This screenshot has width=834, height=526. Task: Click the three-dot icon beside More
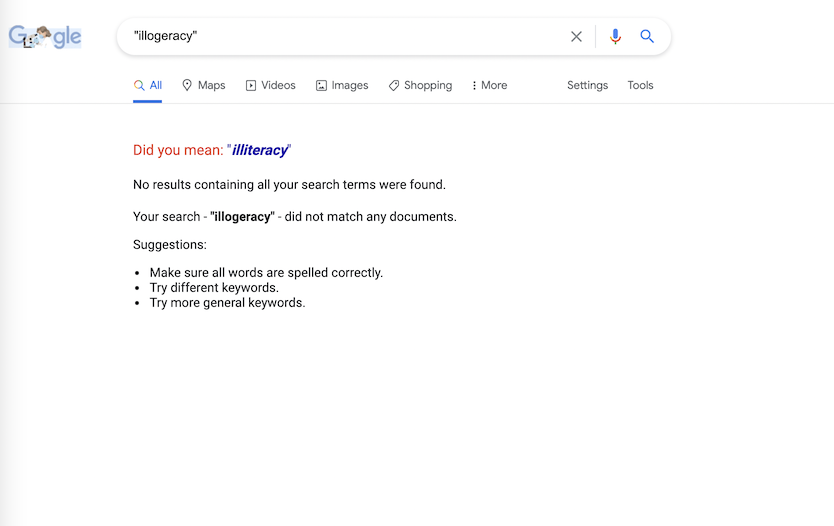(474, 86)
